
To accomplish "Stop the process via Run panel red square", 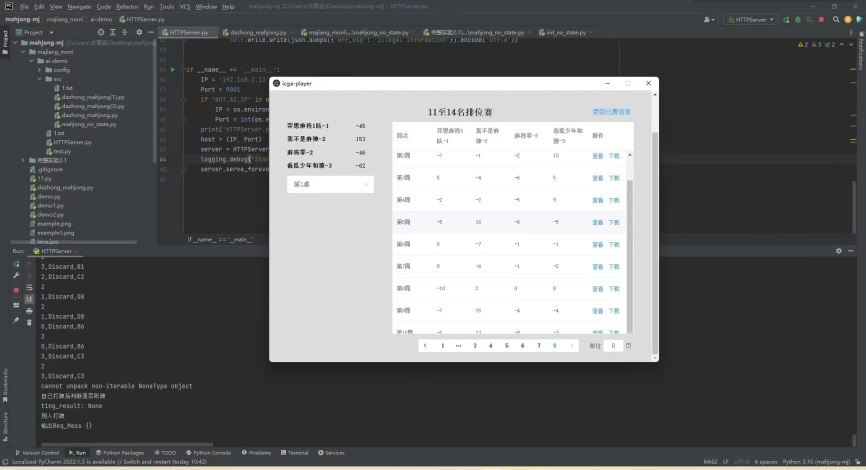I will tap(16, 290).
